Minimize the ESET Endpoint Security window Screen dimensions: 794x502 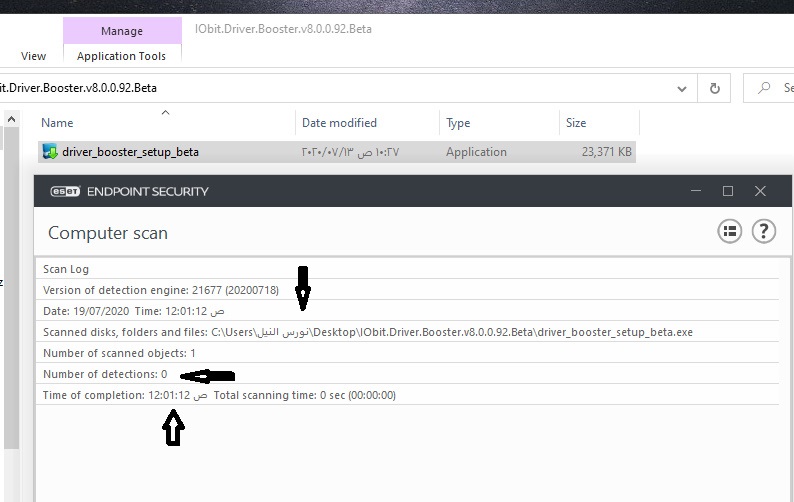(694, 191)
